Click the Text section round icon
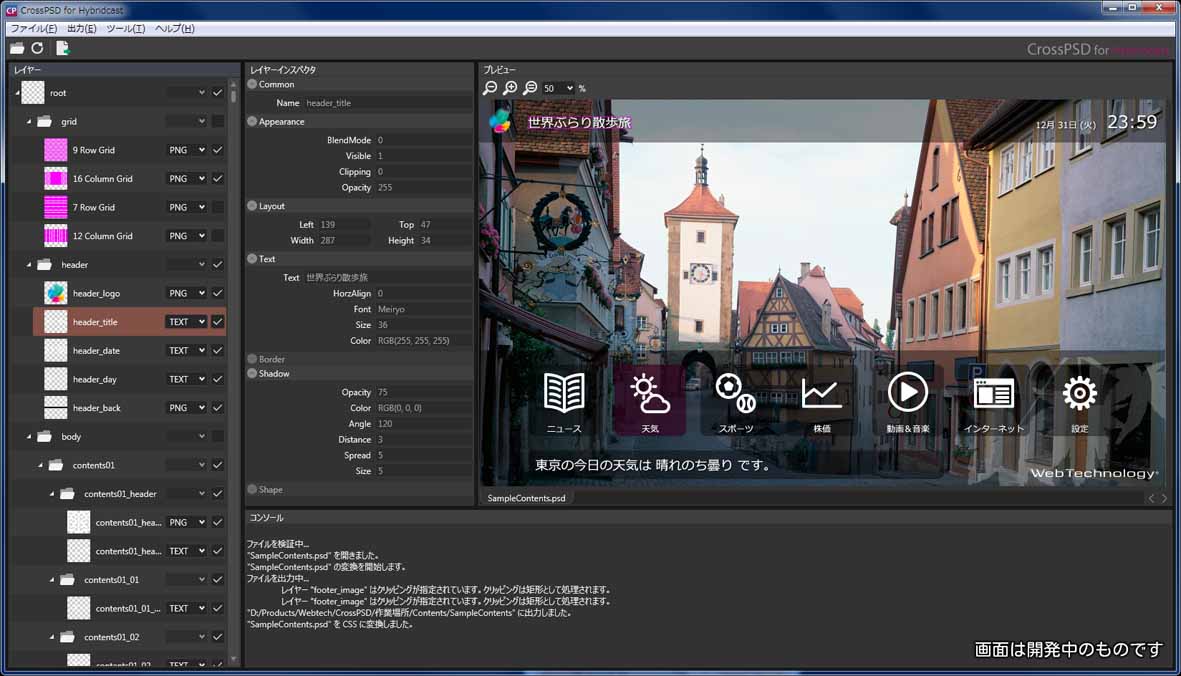The width and height of the screenshot is (1181, 676). click(x=252, y=258)
